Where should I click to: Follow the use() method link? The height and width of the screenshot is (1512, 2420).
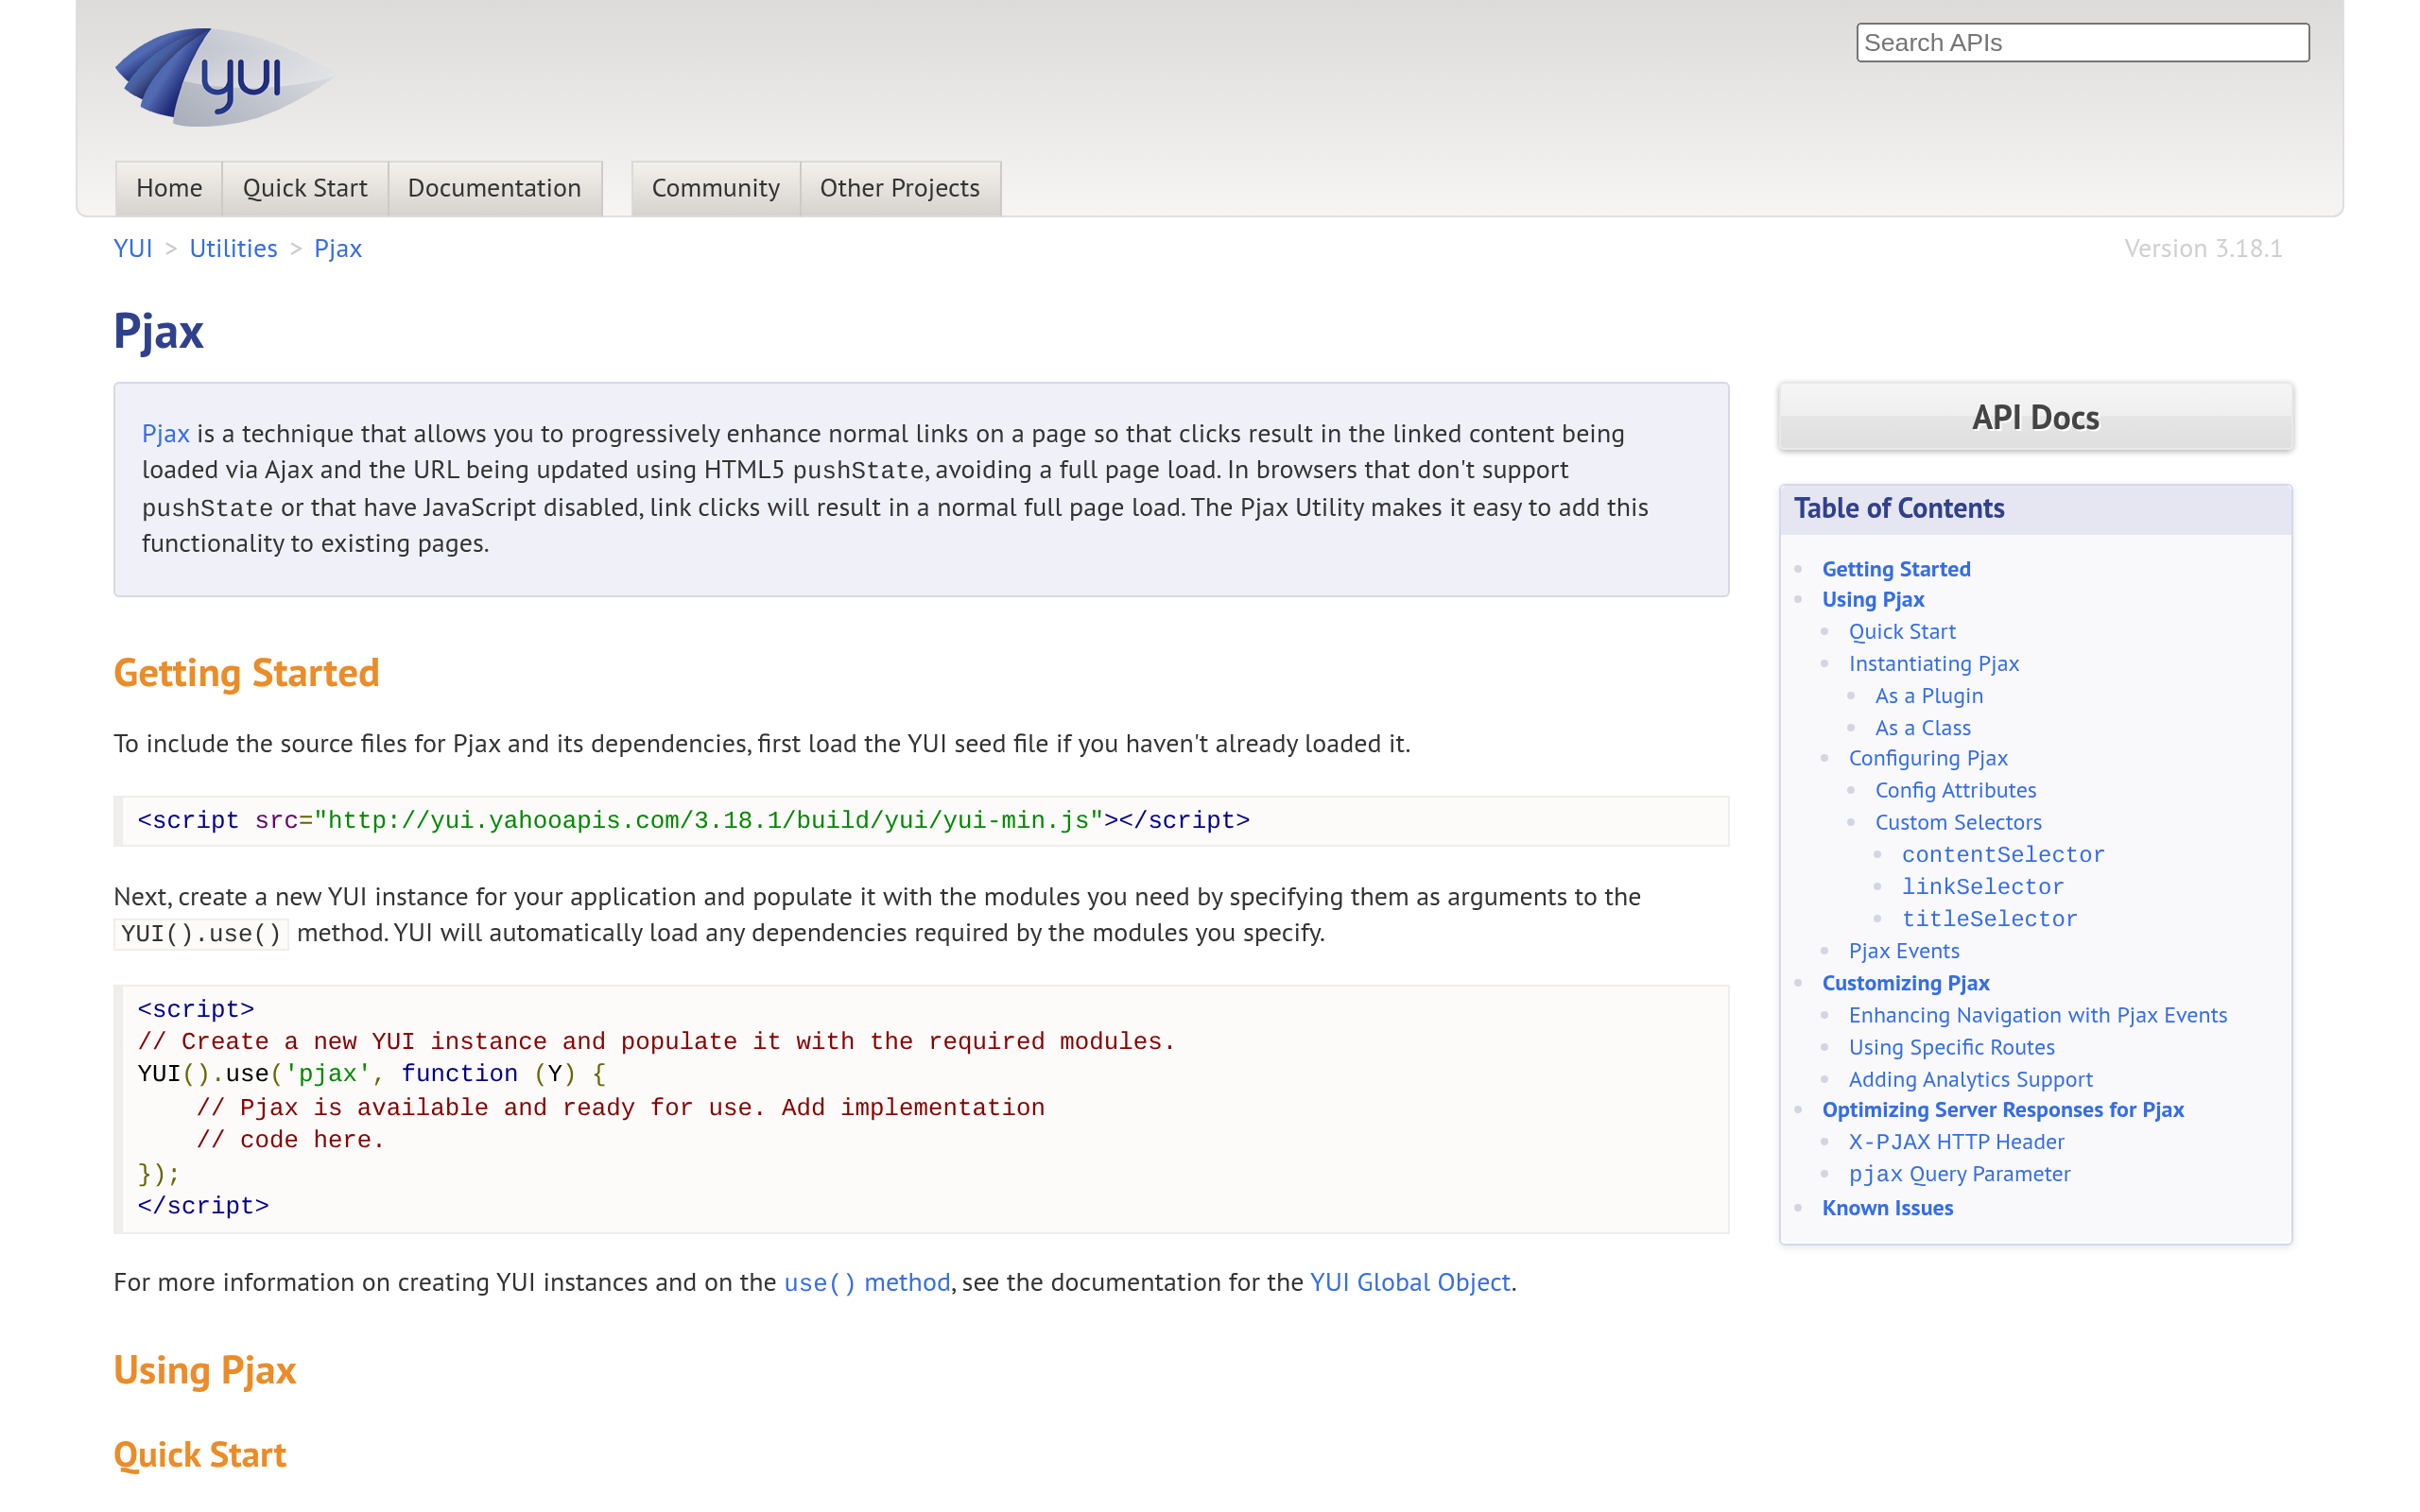point(867,1283)
